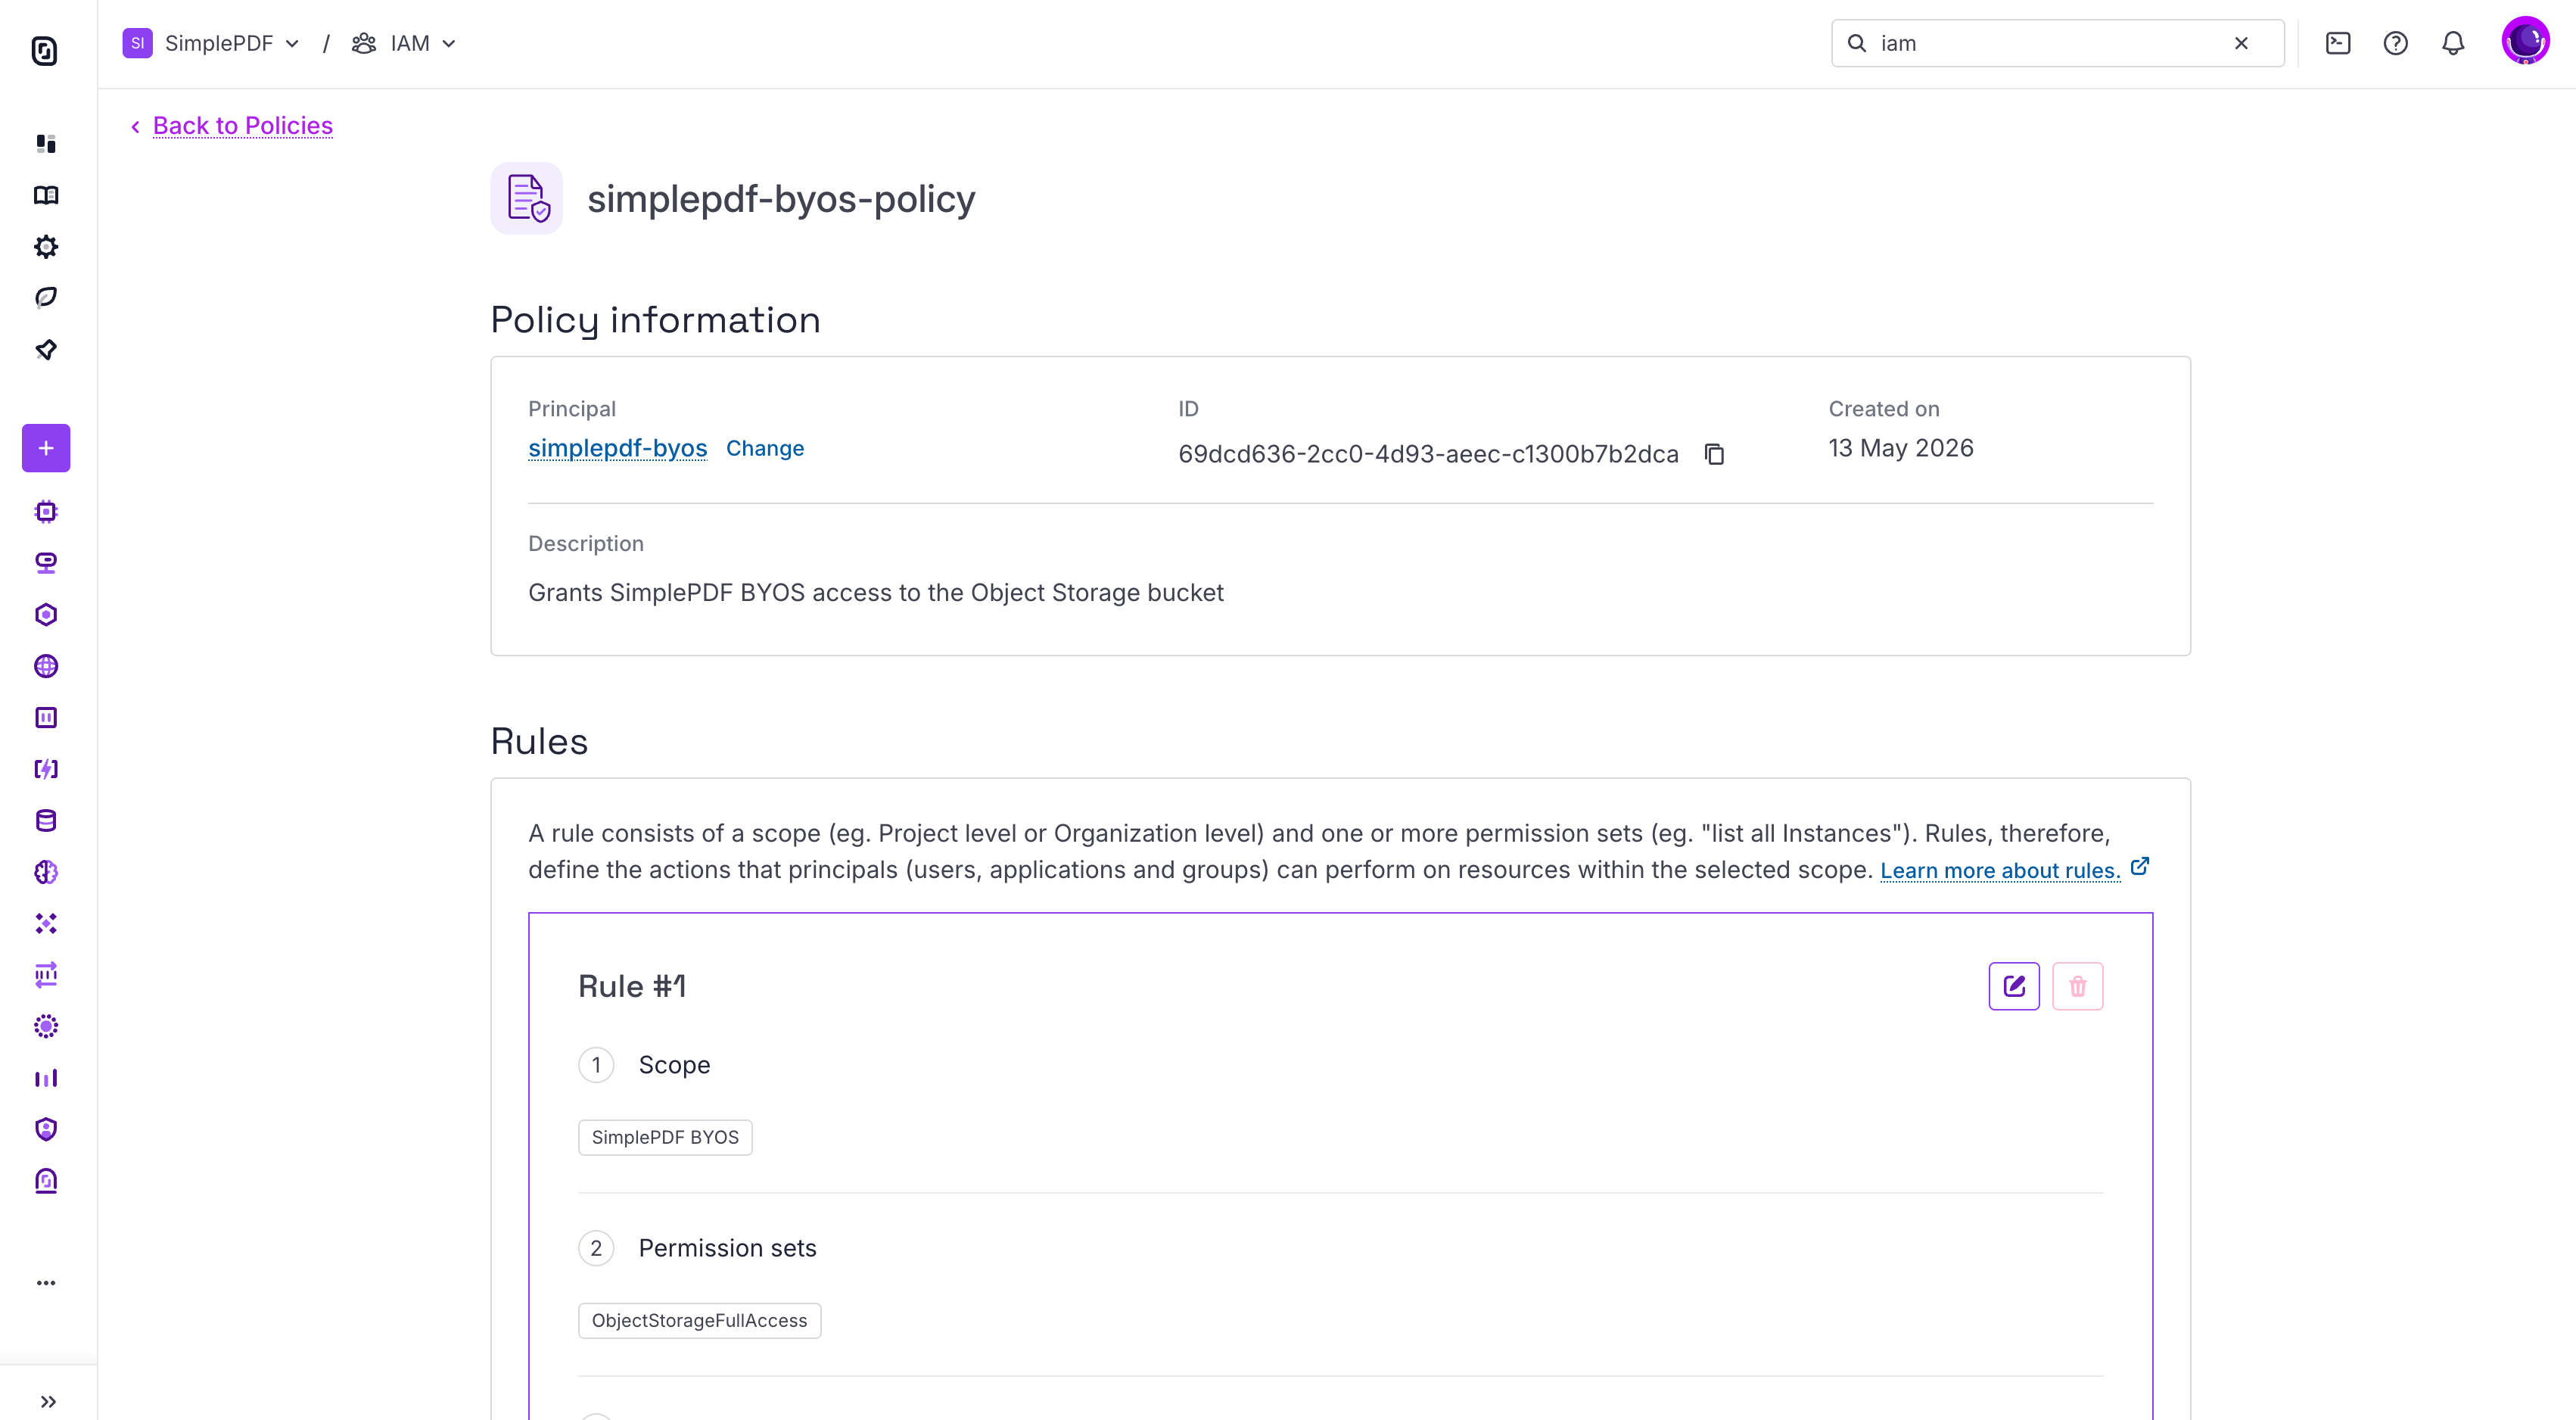This screenshot has width=2576, height=1420.
Task: Open the gear settings sidebar icon
Action: pos(46,246)
